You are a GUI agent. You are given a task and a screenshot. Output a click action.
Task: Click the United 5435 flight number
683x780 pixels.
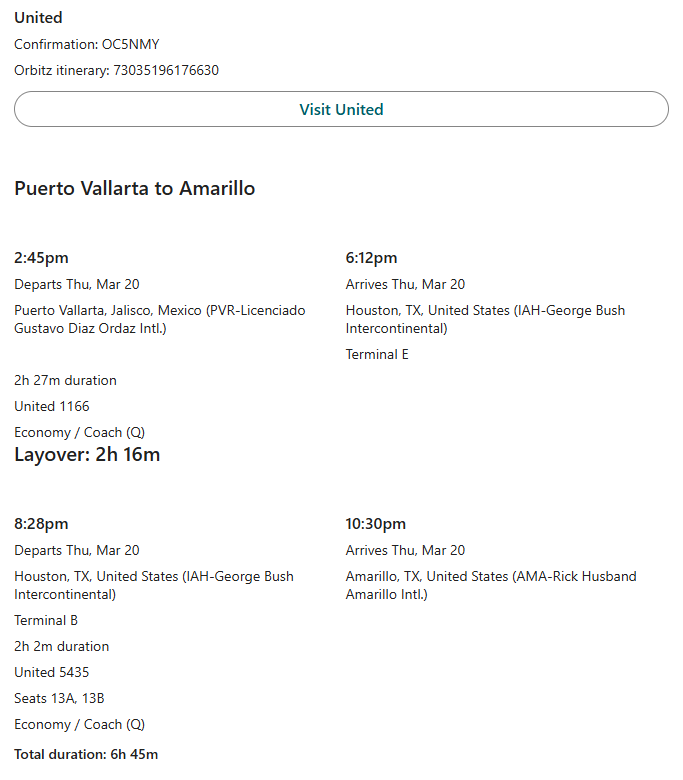(x=52, y=672)
